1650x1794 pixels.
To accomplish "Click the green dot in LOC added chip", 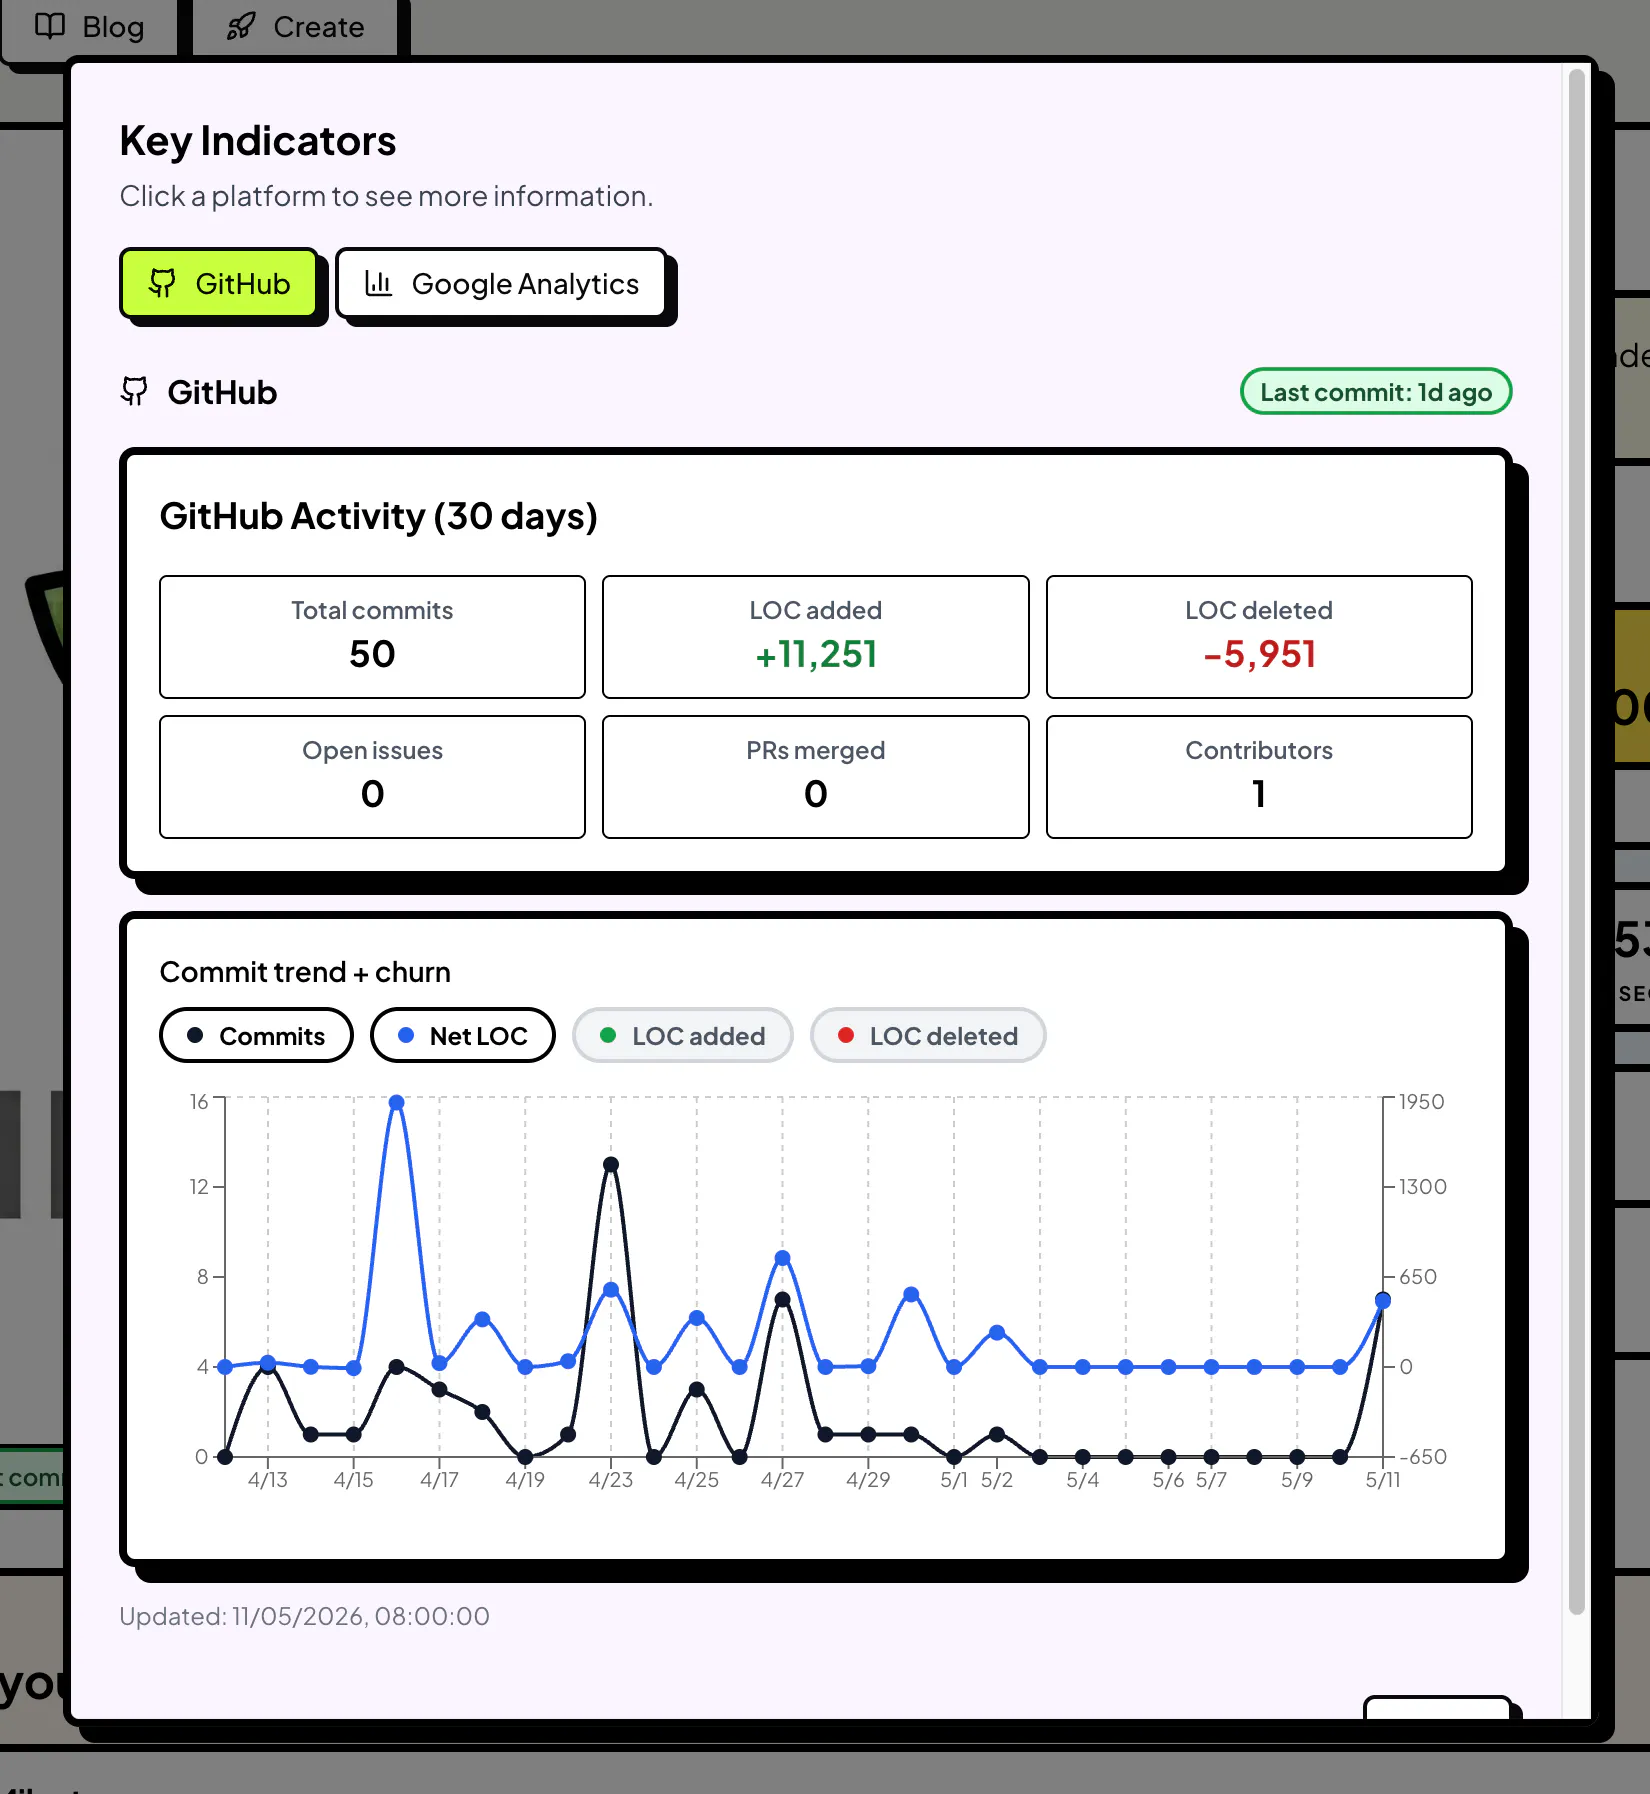I will 608,1036.
